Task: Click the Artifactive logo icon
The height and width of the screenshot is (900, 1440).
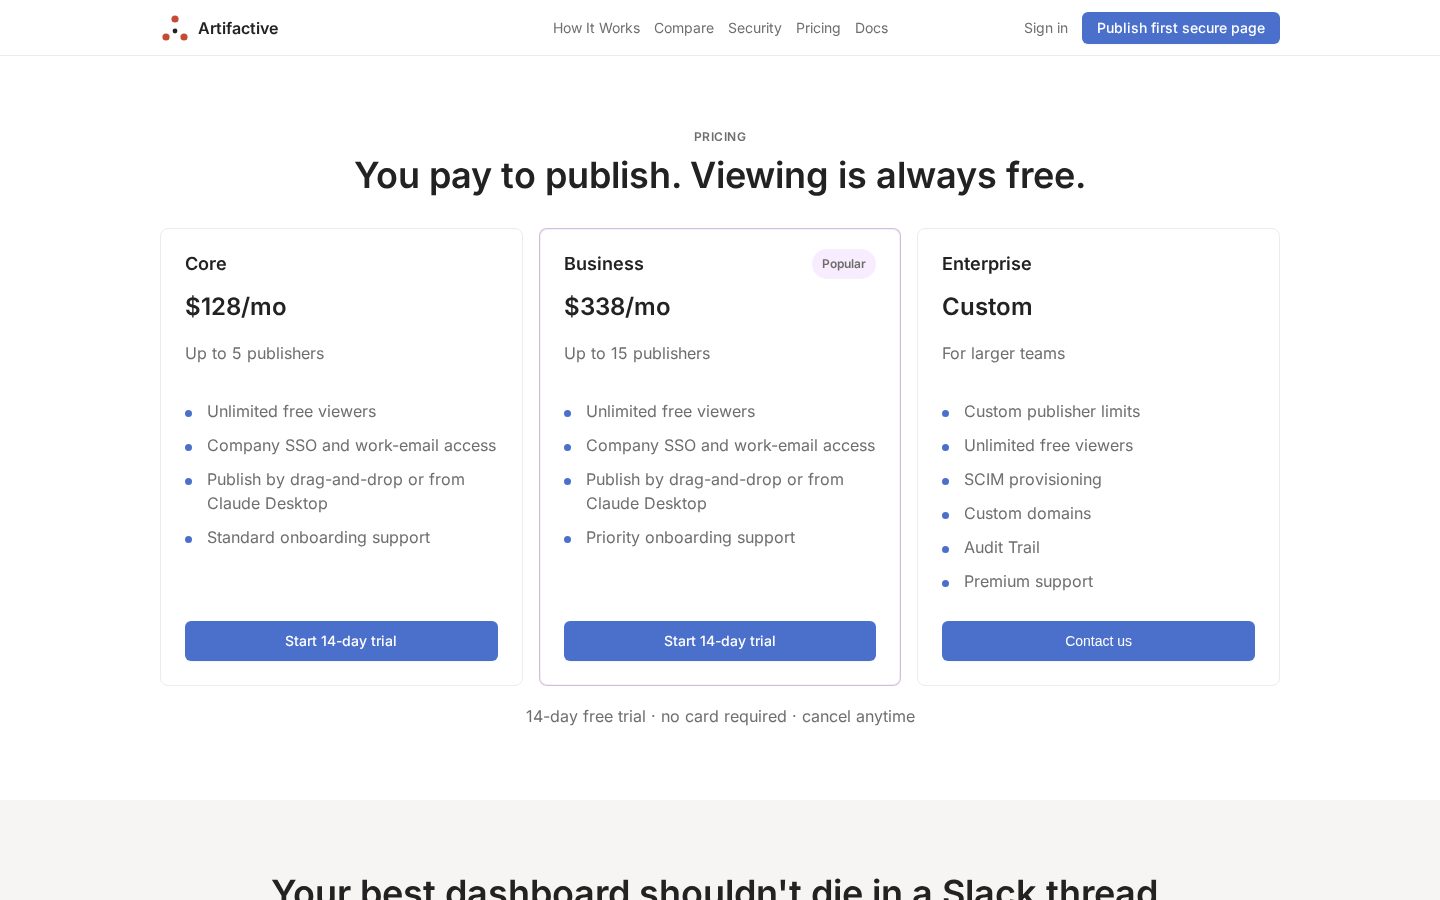Action: 175,28
